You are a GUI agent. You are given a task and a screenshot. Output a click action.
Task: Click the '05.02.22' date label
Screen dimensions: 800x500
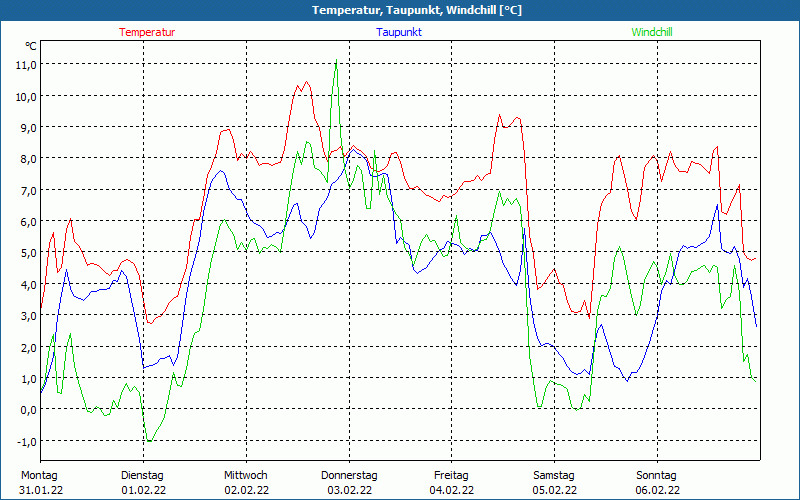[x=555, y=490]
